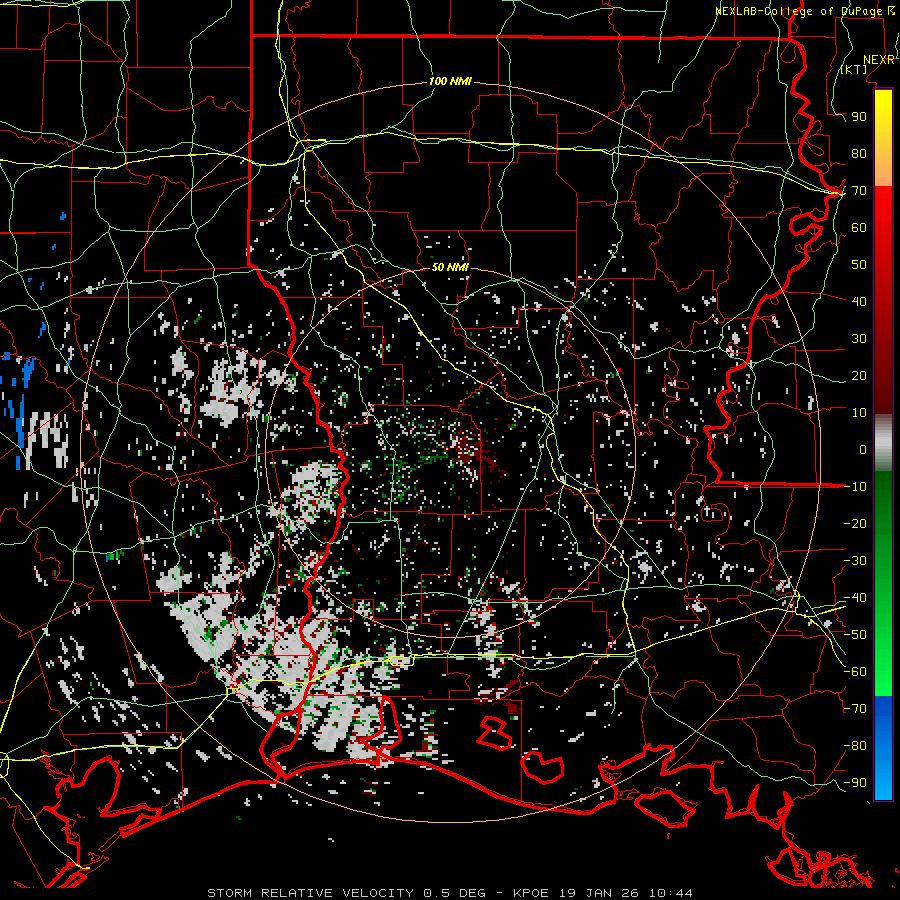Image resolution: width=900 pixels, height=900 pixels.
Task: Click the -40 value on velocity scale
Action: 855,598
